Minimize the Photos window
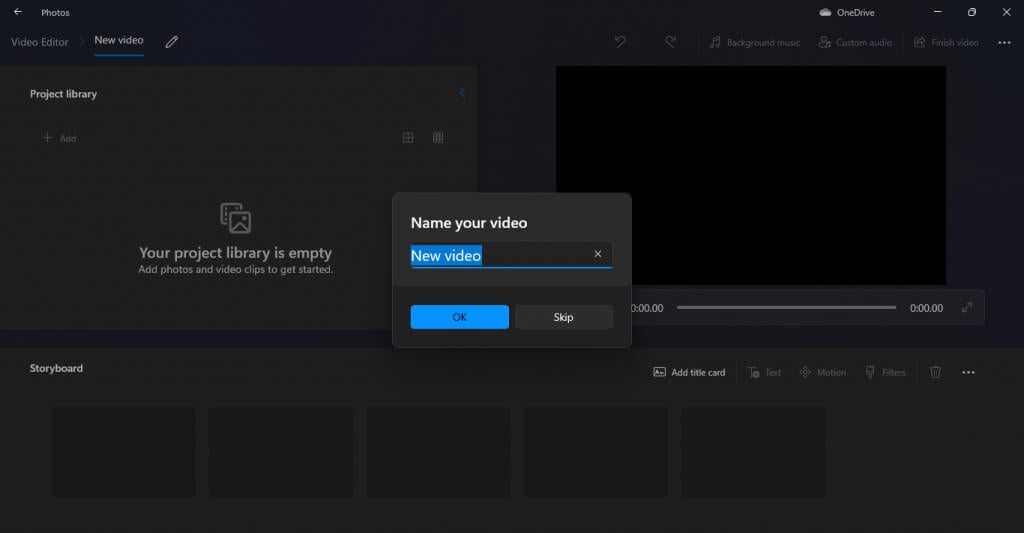 (x=938, y=12)
